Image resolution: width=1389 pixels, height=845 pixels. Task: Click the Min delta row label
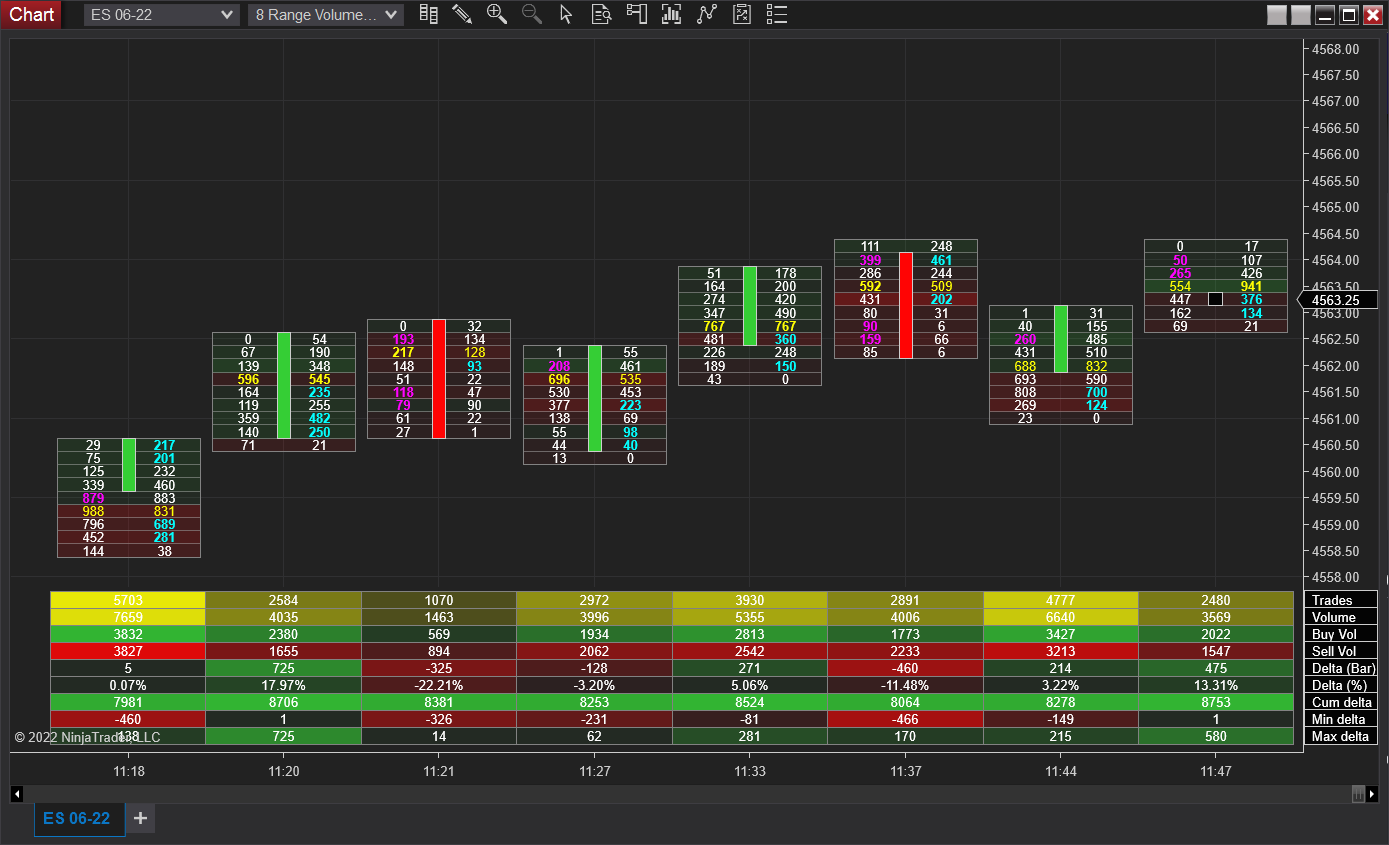pyautogui.click(x=1339, y=719)
